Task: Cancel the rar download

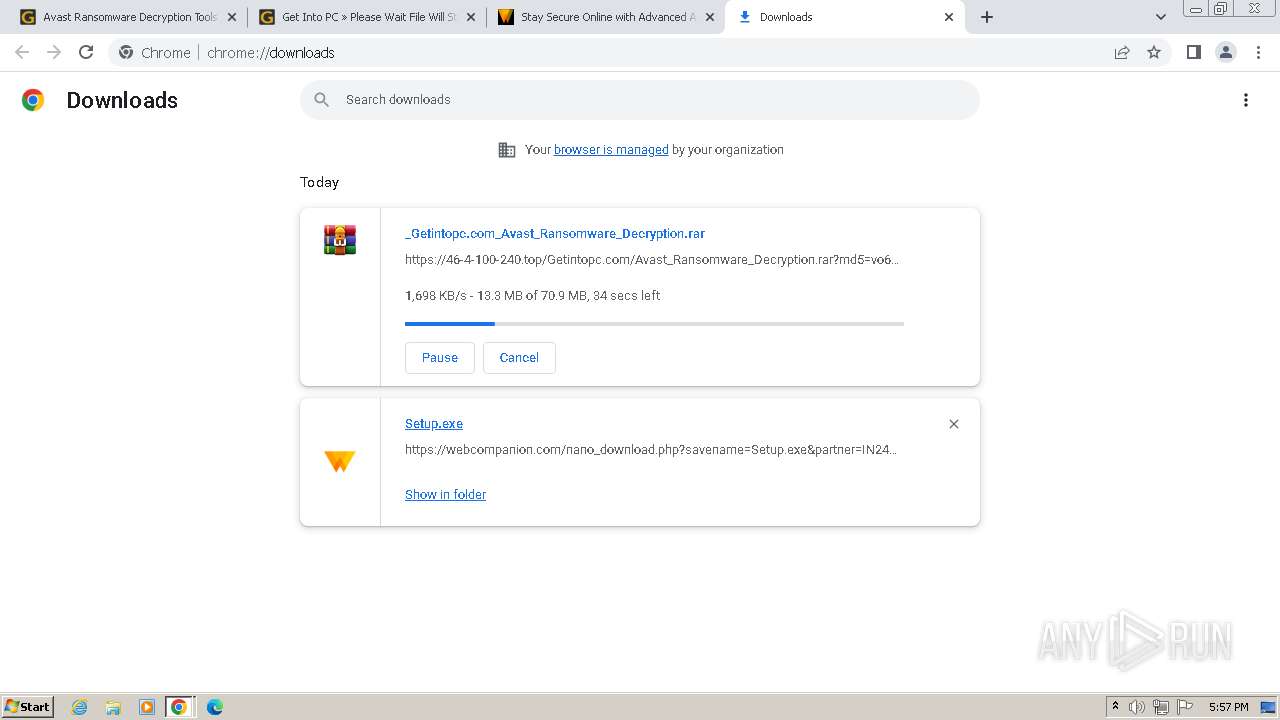Action: (x=519, y=358)
